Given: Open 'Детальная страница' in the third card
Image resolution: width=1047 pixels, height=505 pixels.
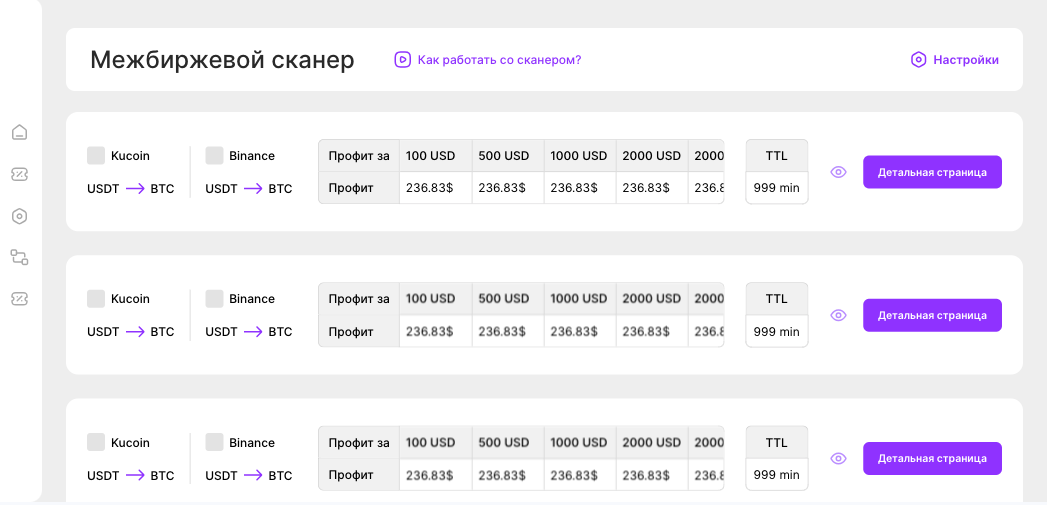Looking at the screenshot, I should [x=932, y=459].
